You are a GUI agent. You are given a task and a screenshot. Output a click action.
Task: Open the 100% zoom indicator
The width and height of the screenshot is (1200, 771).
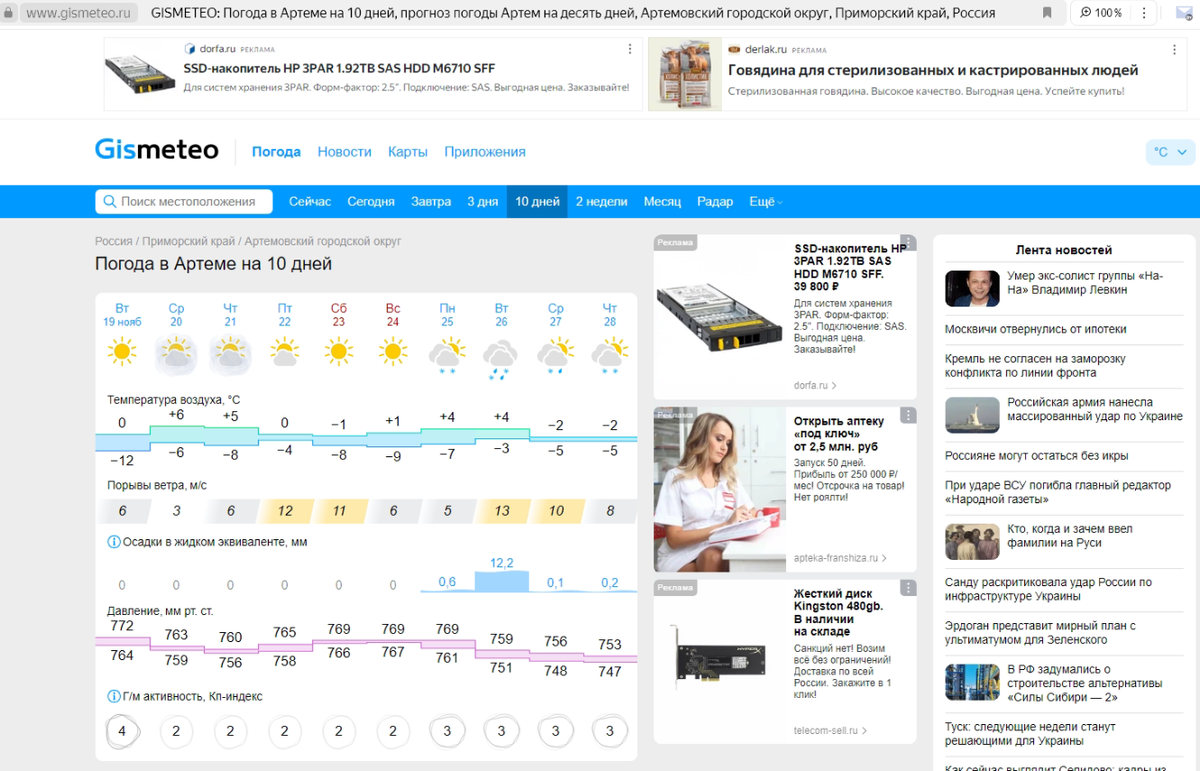point(1101,13)
